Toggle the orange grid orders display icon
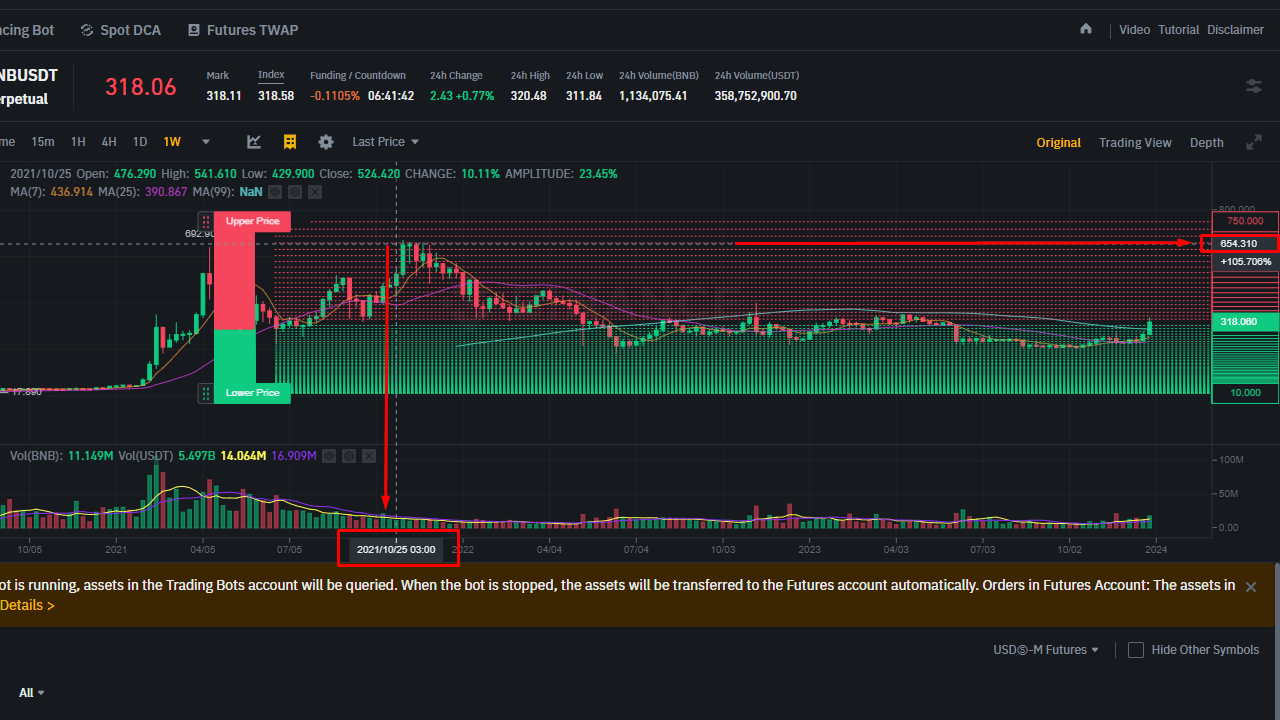 point(290,142)
